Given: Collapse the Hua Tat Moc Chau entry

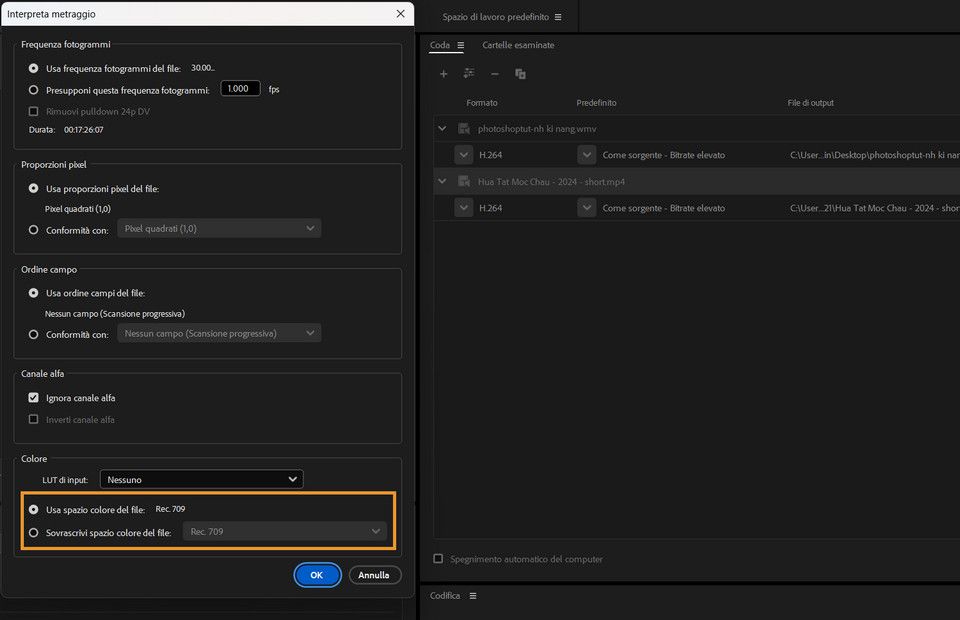Looking at the screenshot, I should click(x=441, y=181).
